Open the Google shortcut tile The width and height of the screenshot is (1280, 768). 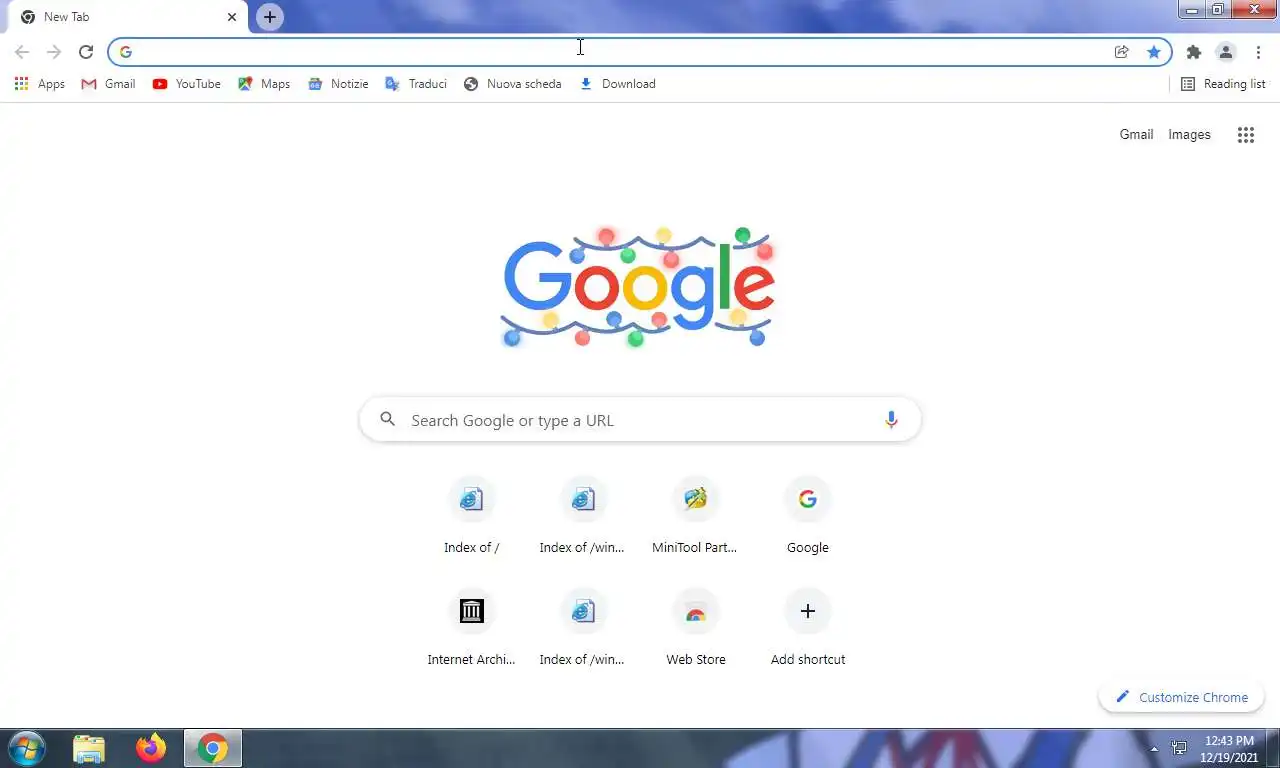[x=808, y=516]
